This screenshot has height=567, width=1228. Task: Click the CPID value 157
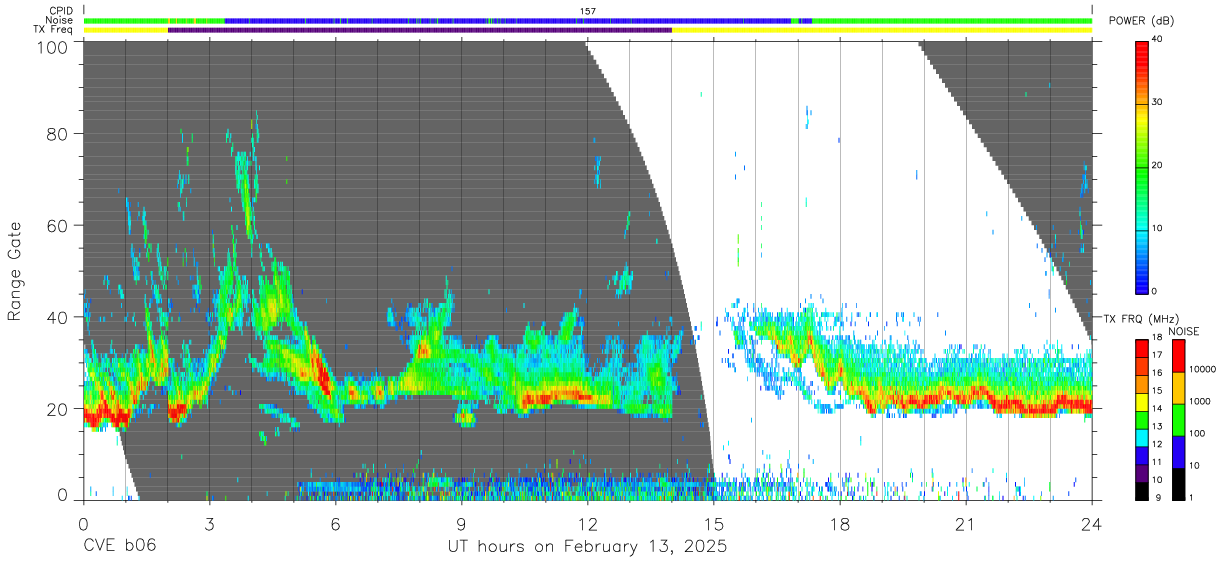coord(587,11)
